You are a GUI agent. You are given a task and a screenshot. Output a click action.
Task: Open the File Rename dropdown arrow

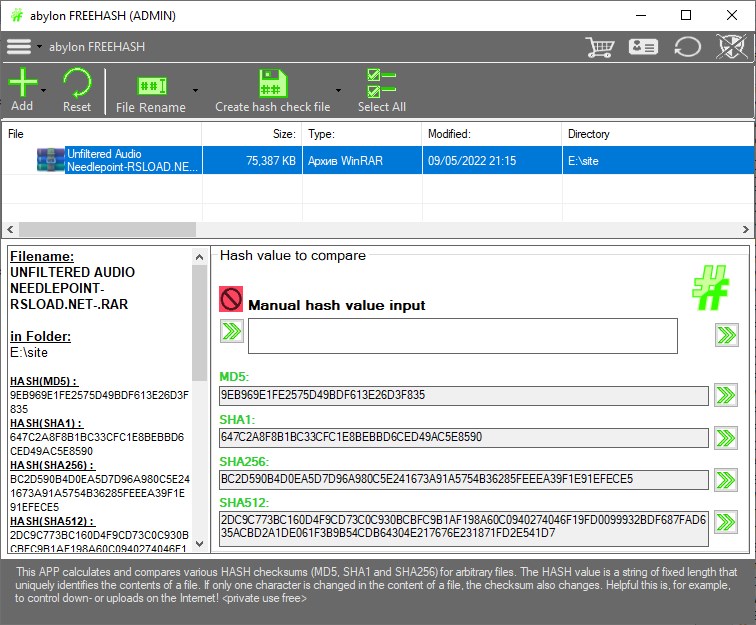(x=195, y=90)
